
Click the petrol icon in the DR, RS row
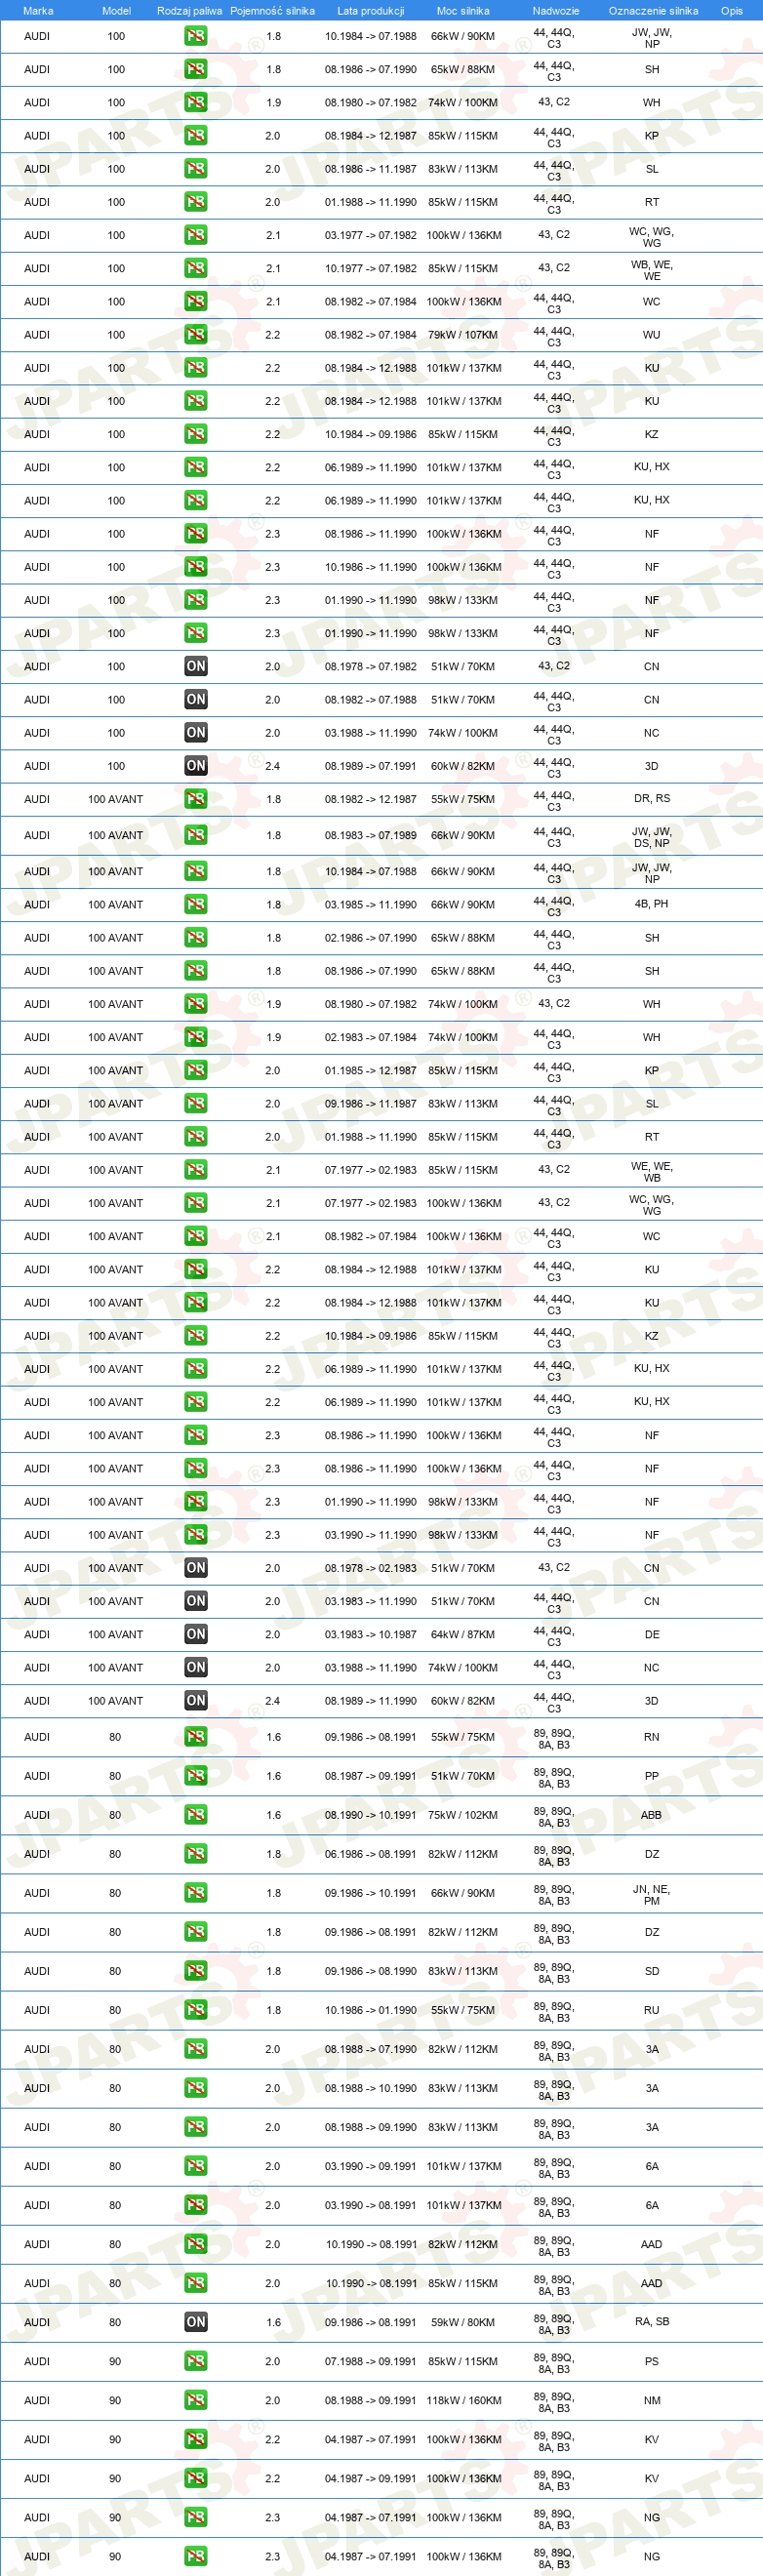[x=196, y=799]
